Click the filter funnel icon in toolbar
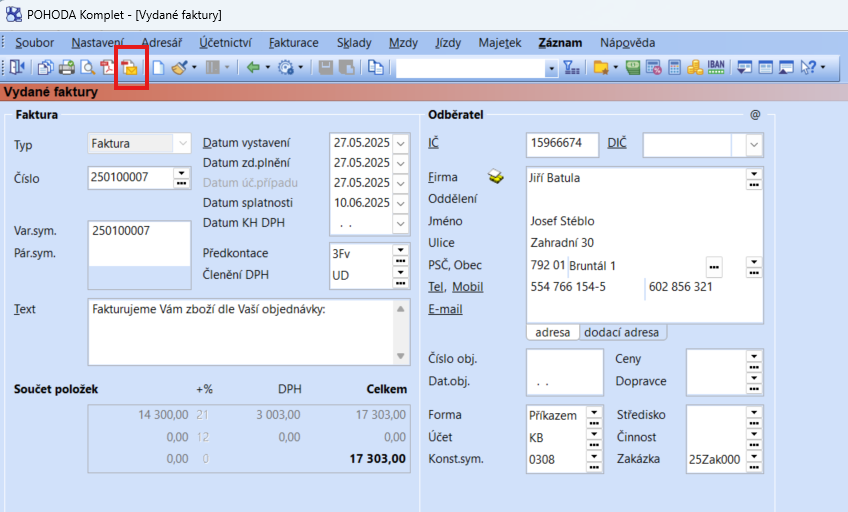This screenshot has width=848, height=512. pos(571,68)
